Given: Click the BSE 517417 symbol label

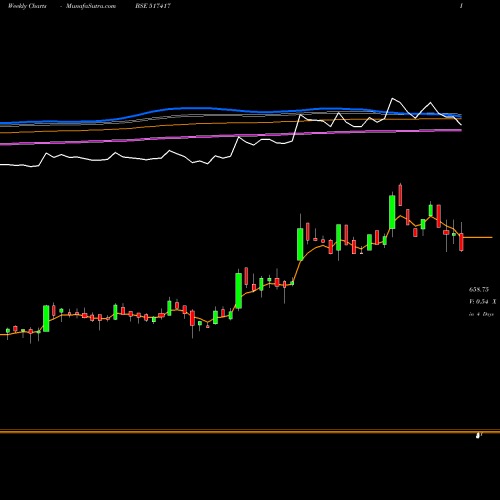Looking at the screenshot, I should tap(153, 6).
